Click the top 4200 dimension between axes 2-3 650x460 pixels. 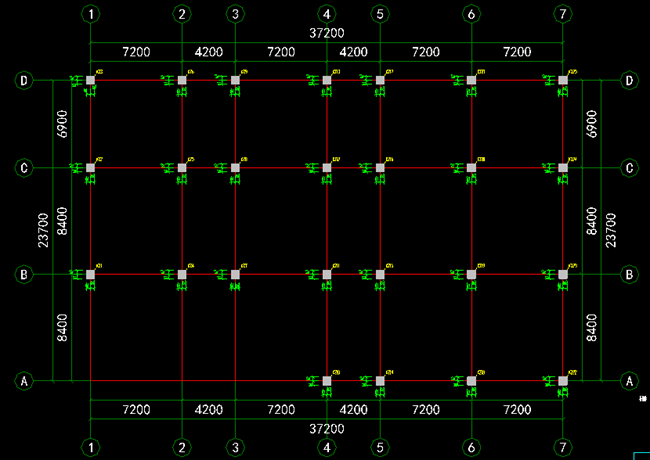(x=208, y=51)
